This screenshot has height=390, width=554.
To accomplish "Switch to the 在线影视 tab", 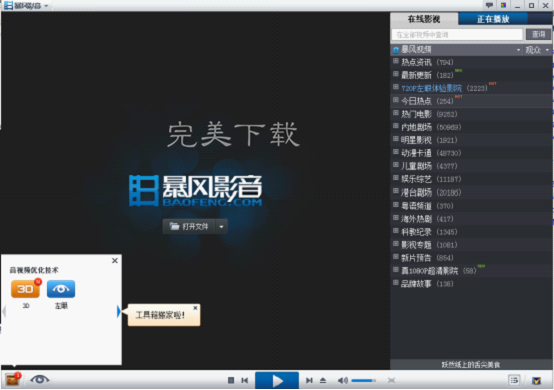I will coord(424,19).
